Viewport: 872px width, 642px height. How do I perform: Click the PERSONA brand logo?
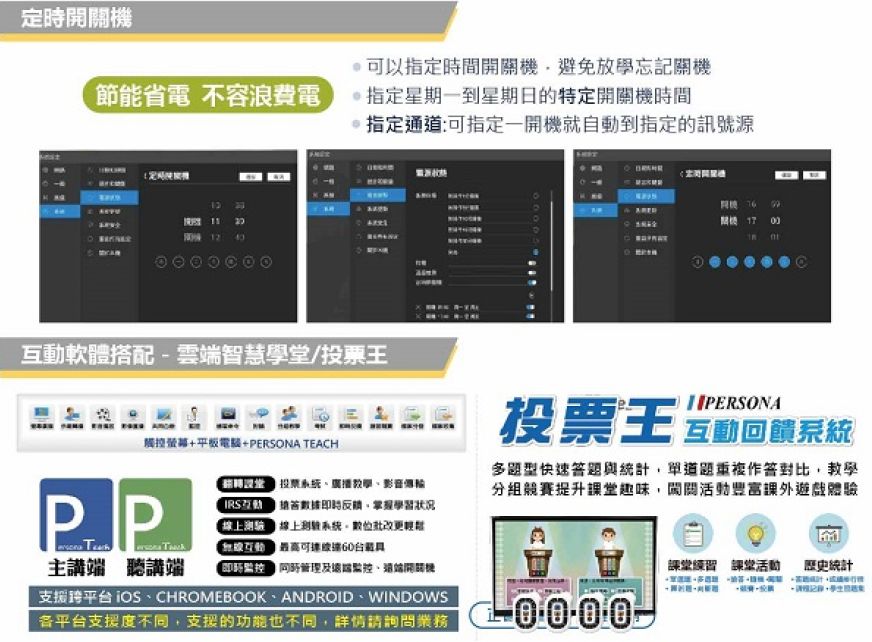734,402
